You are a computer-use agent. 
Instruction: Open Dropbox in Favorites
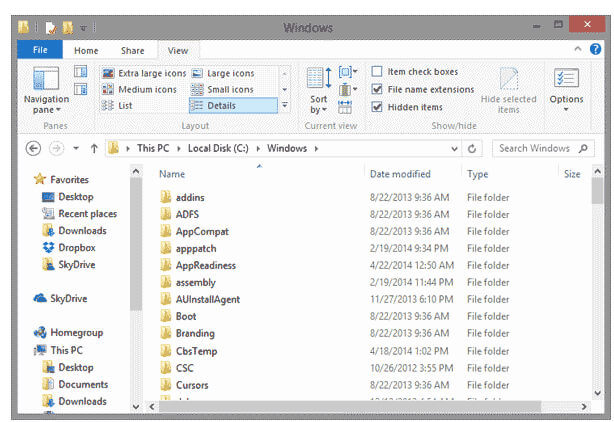tap(69, 248)
